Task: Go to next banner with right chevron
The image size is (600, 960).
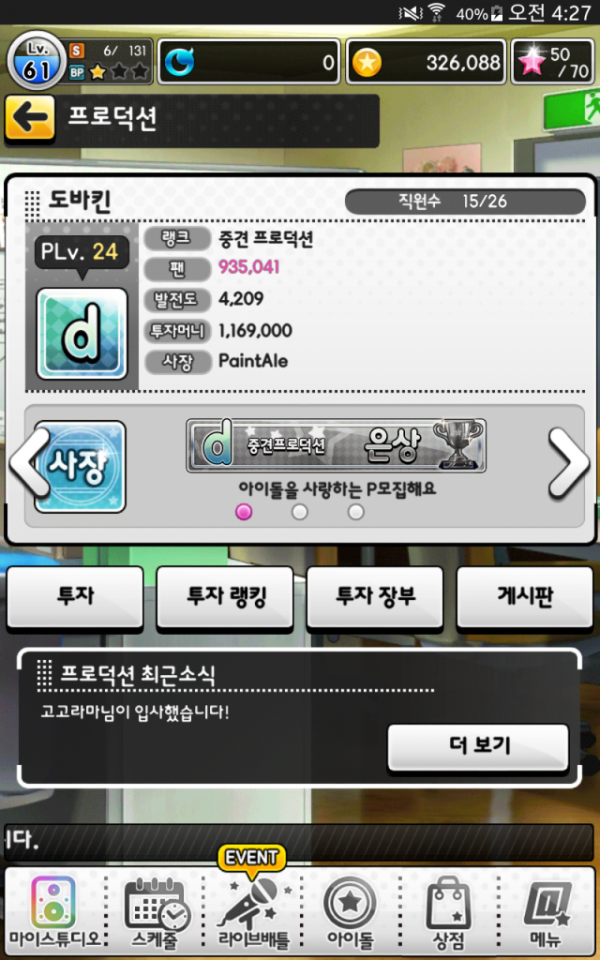Action: tap(569, 463)
